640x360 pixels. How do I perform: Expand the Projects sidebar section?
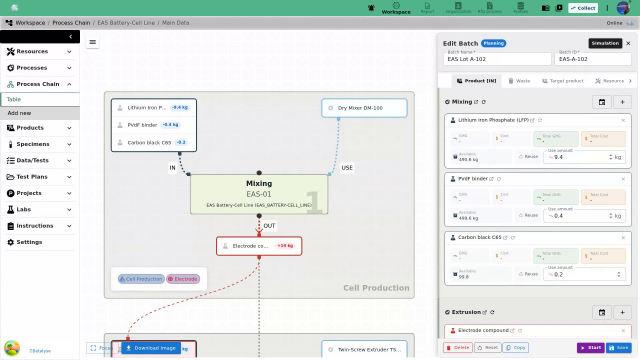coord(40,193)
